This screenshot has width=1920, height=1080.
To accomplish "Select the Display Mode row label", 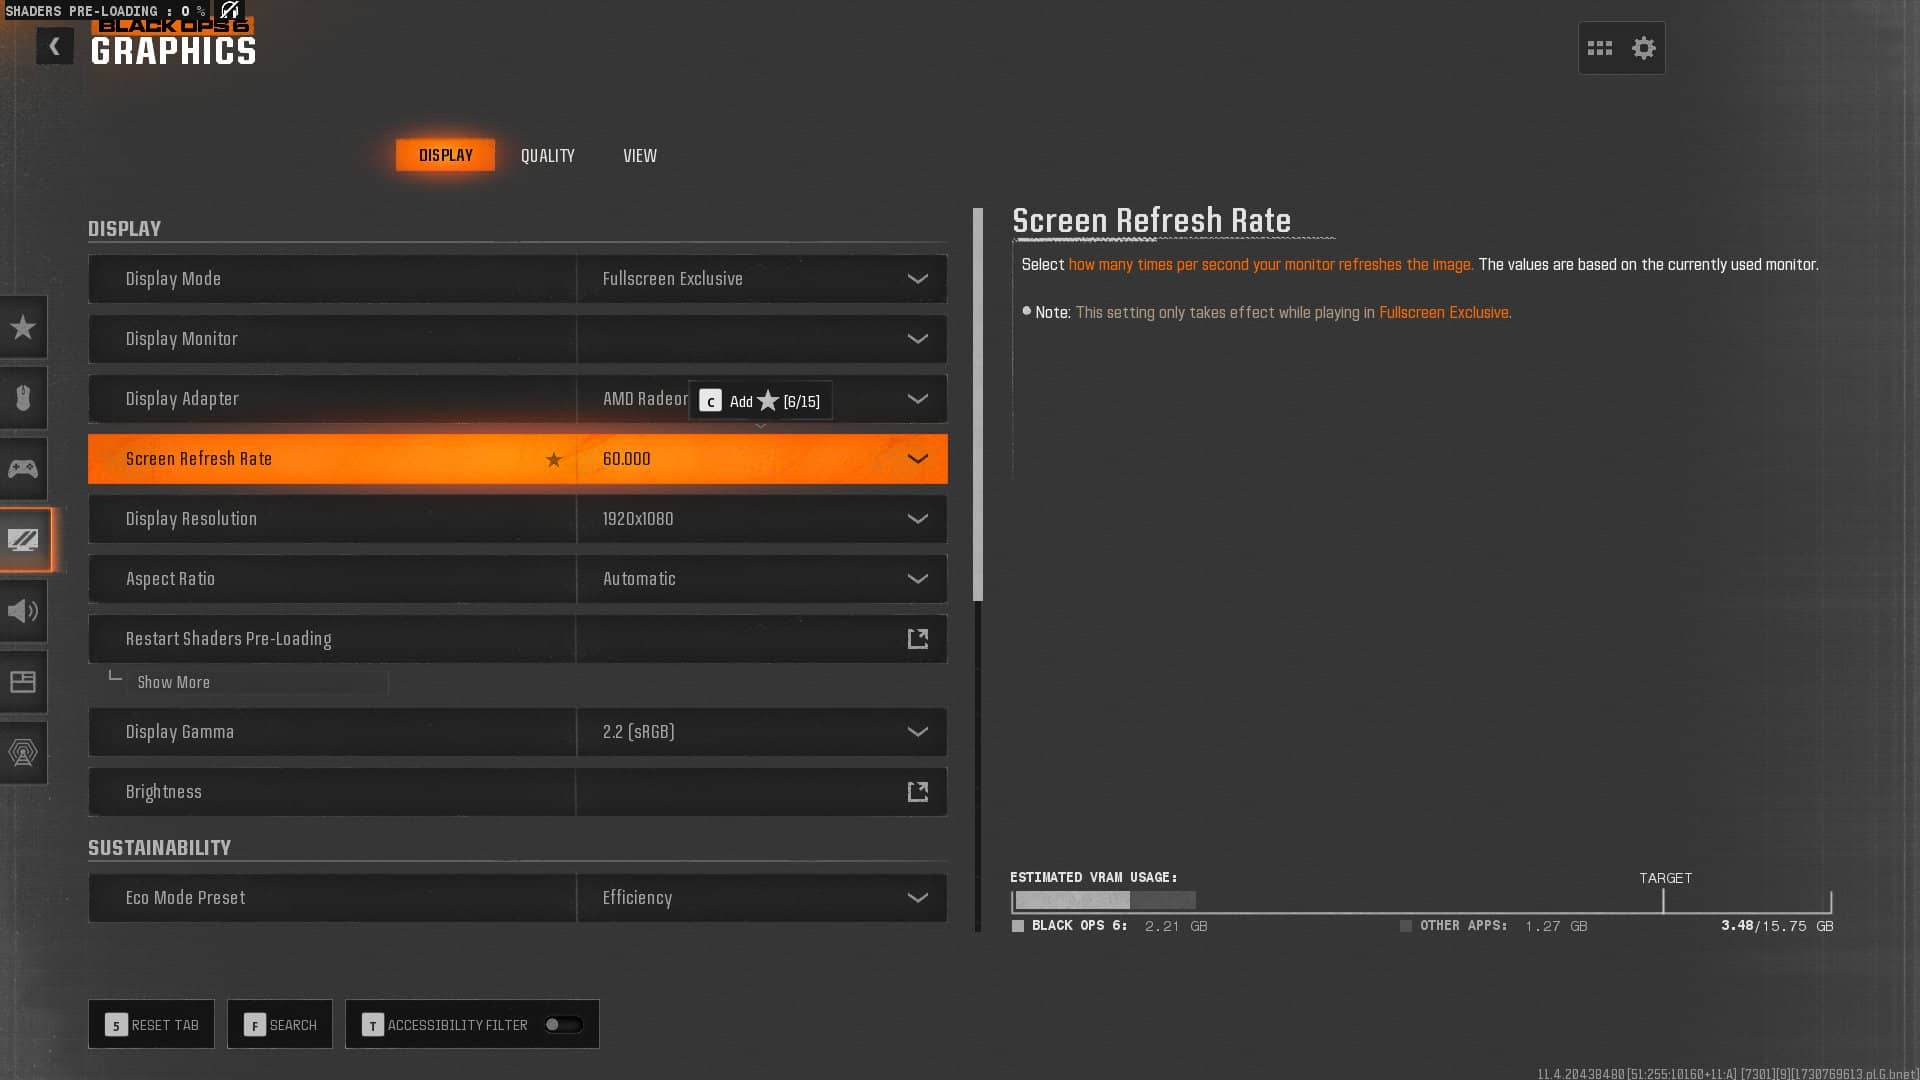I will (173, 279).
